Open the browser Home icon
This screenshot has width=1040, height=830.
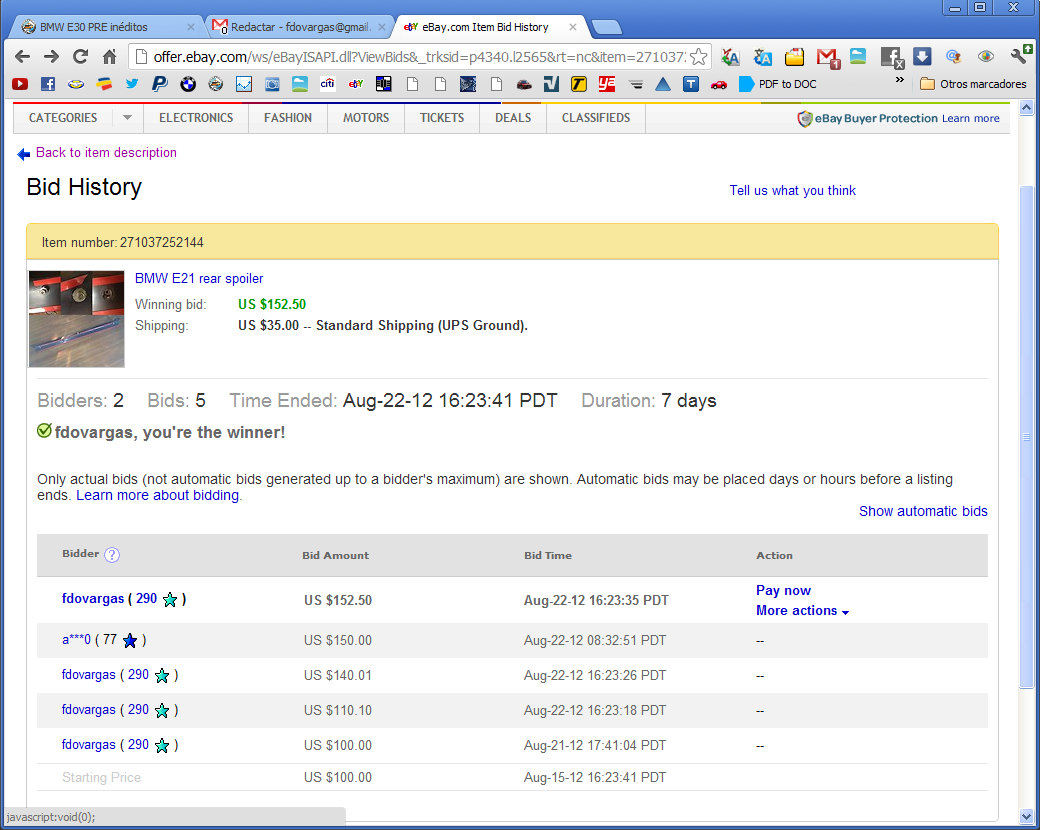[x=109, y=57]
